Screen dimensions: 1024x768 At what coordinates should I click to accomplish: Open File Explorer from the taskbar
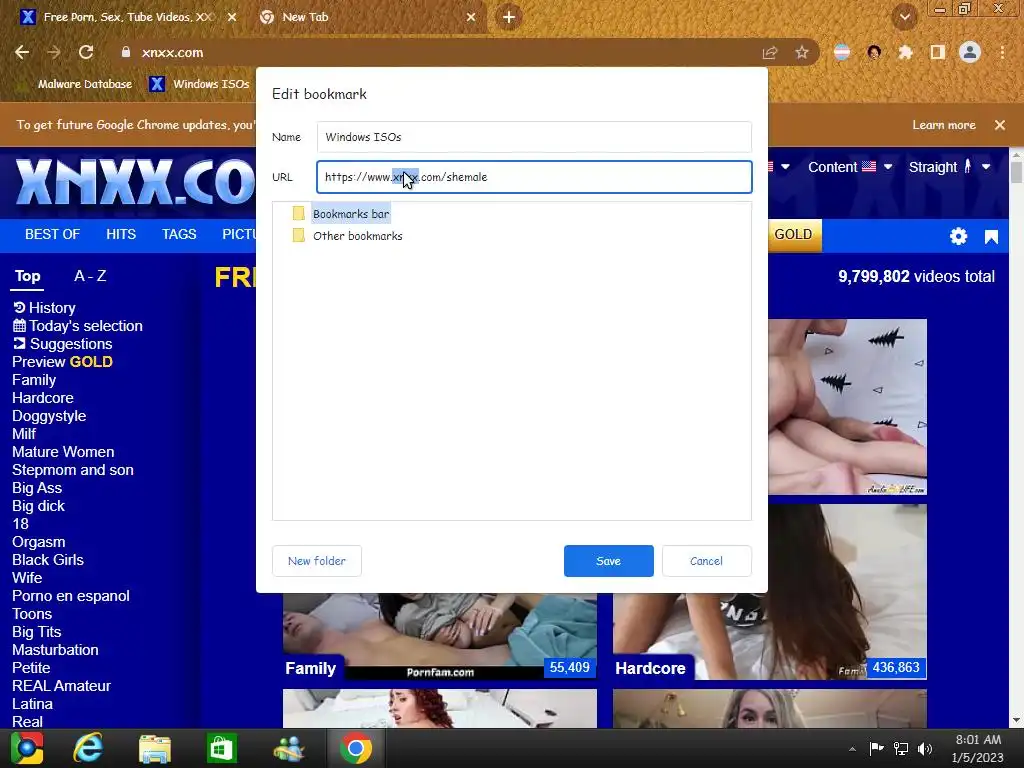click(x=155, y=748)
